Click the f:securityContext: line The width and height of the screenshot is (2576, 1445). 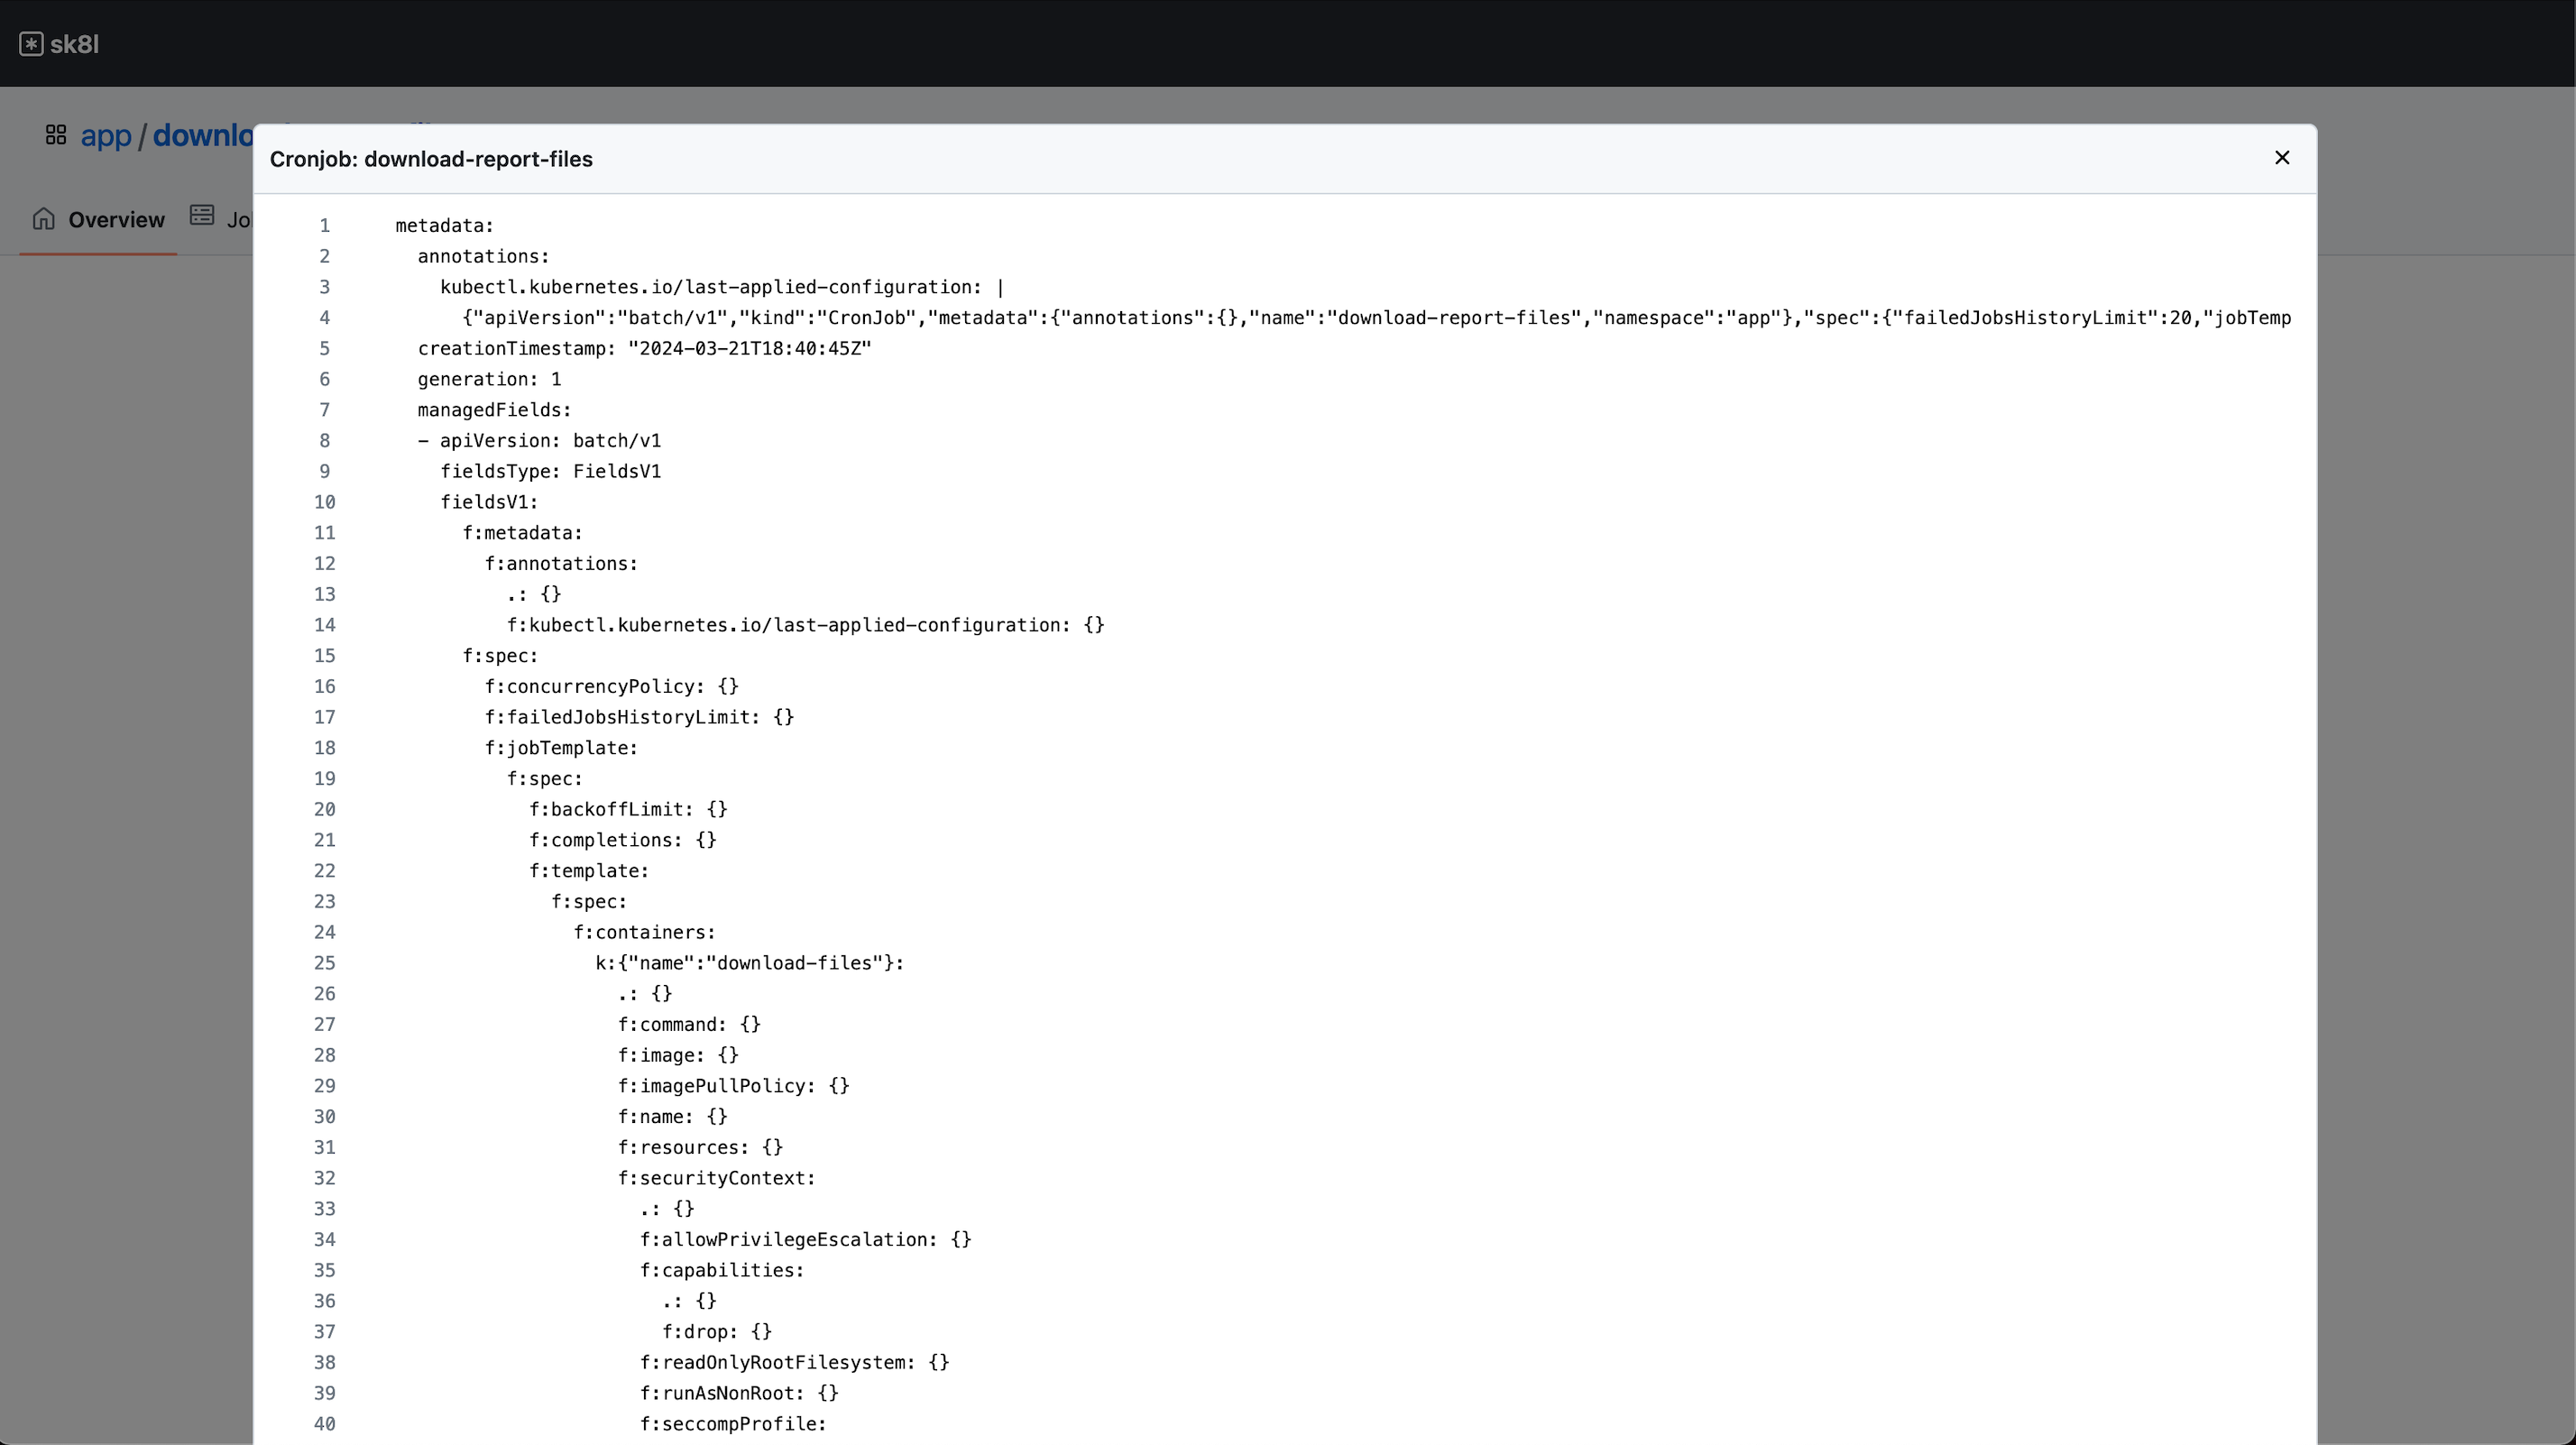point(716,1178)
